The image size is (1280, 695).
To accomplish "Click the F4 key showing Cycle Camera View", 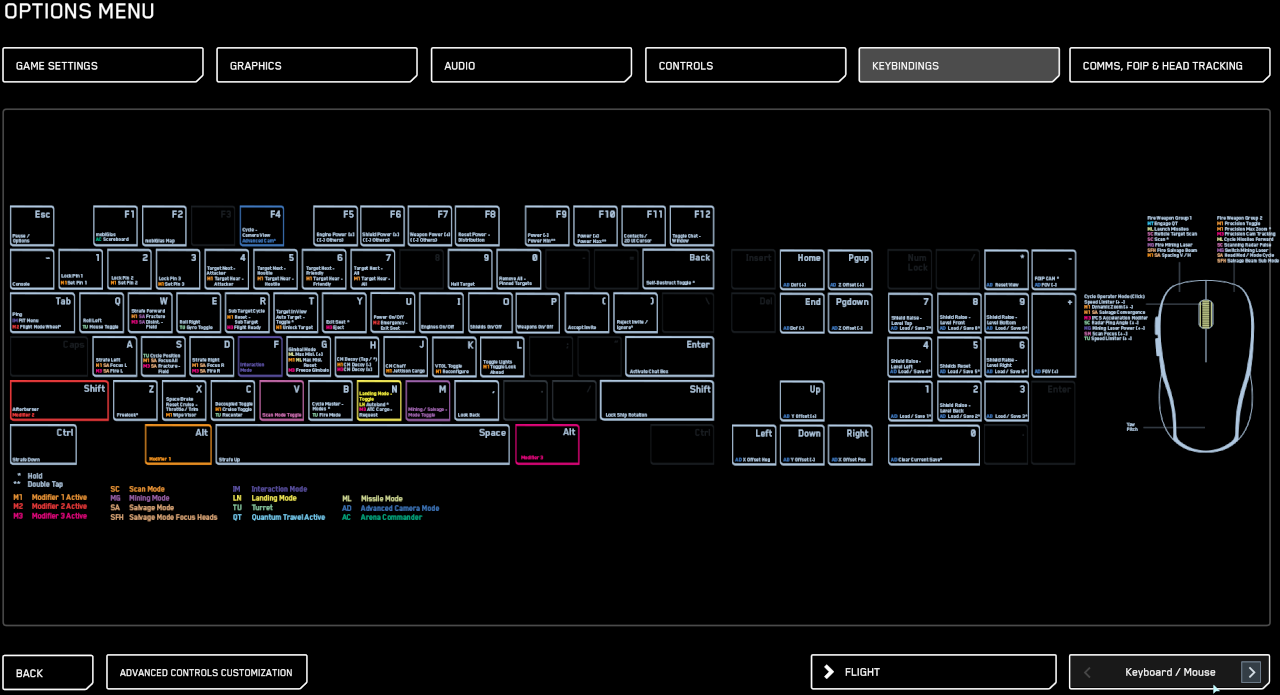I will pyautogui.click(x=261, y=225).
